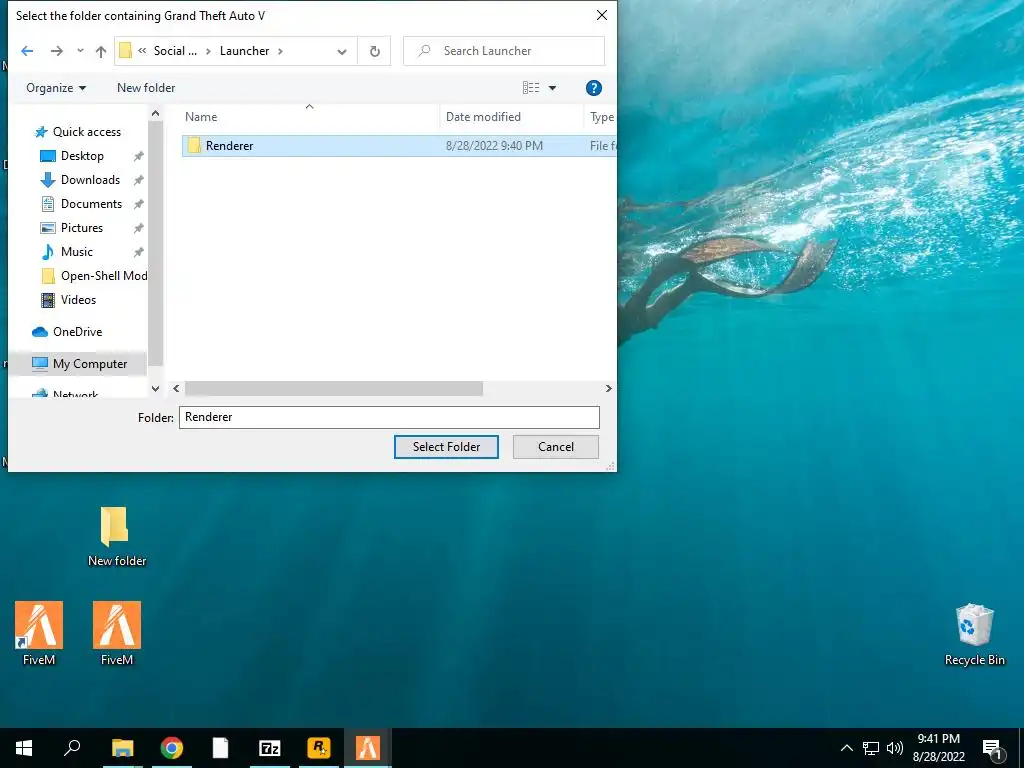
Task: Close the Select folder dialog window
Action: pos(602,15)
